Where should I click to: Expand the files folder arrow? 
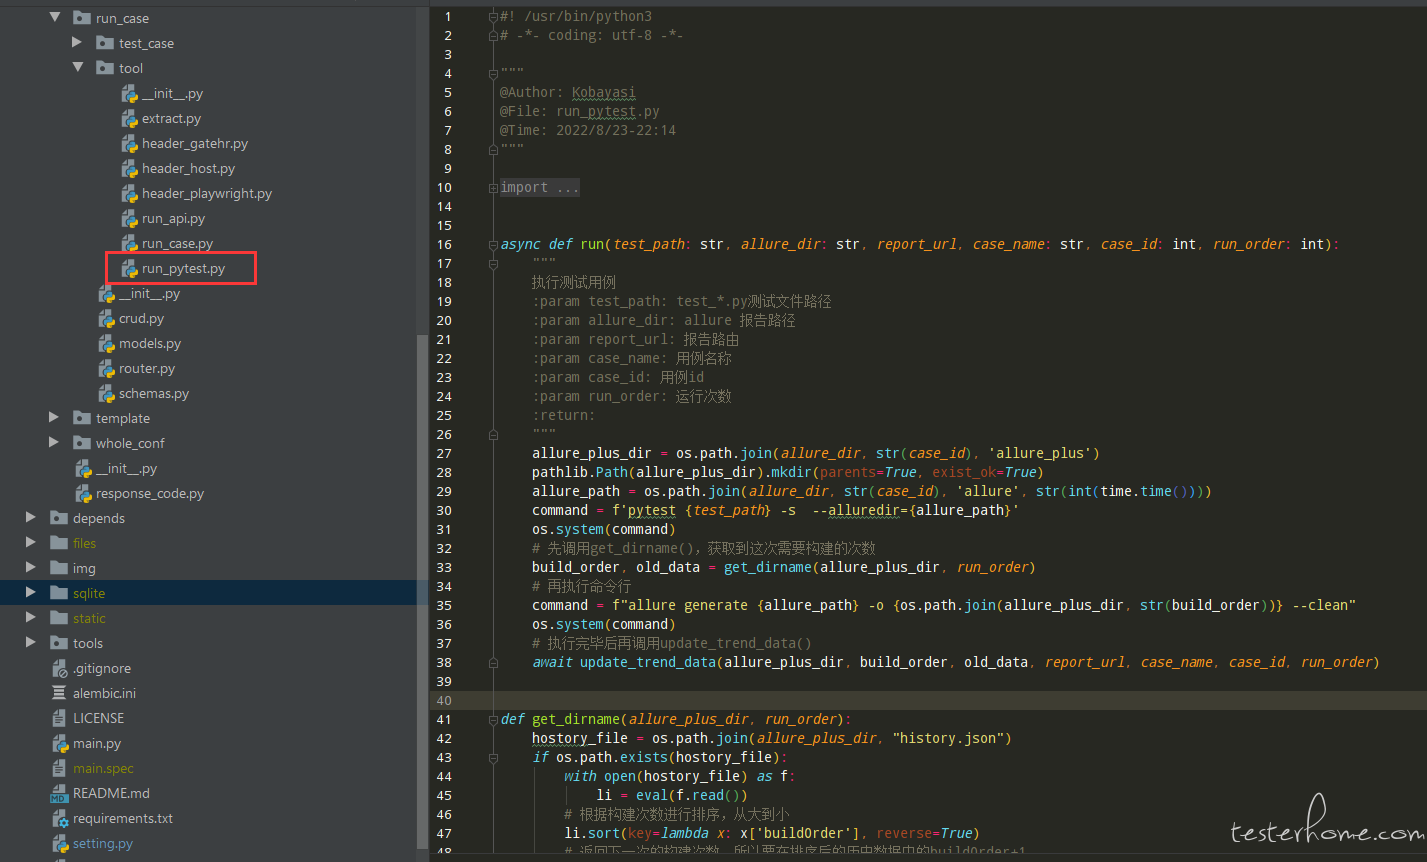(31, 542)
